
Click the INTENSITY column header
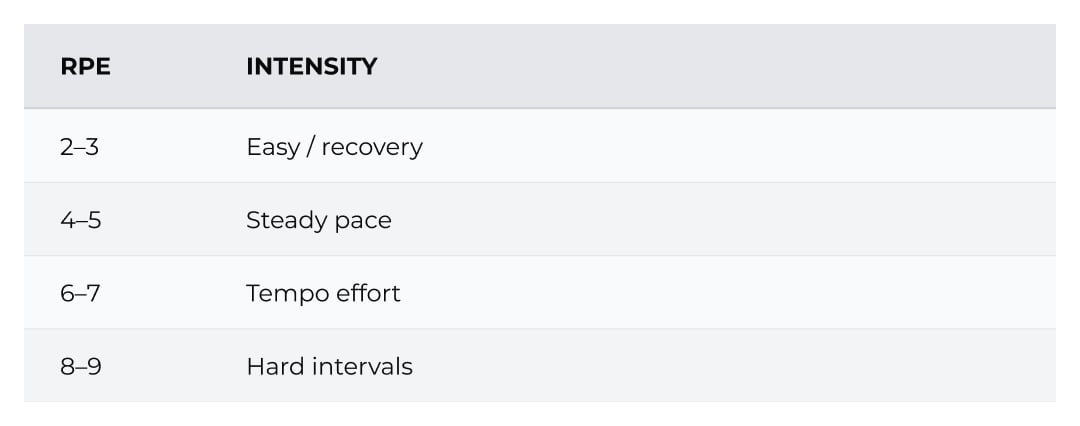click(x=311, y=67)
